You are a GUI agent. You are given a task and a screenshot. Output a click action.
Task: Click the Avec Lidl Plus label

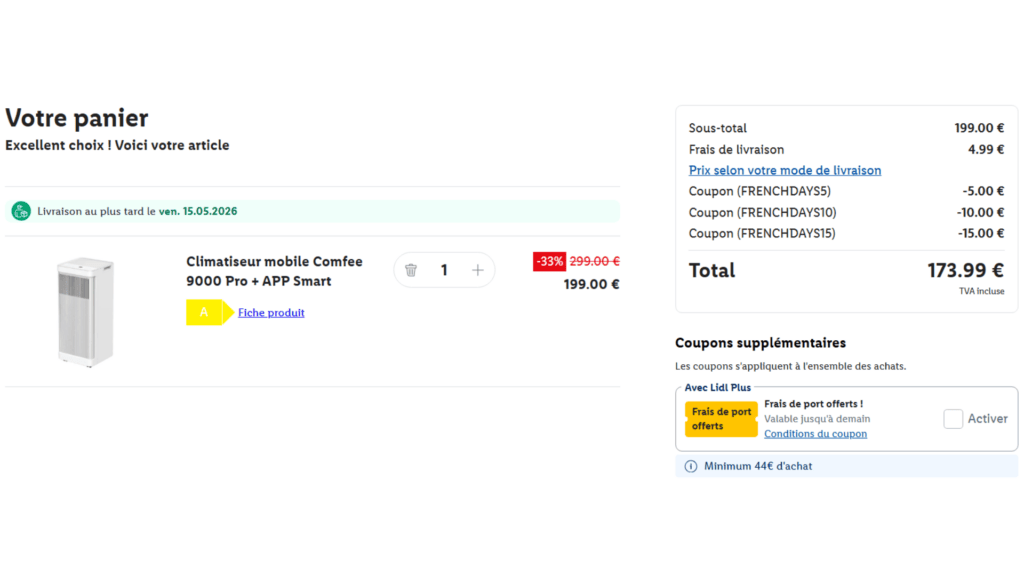(x=718, y=387)
